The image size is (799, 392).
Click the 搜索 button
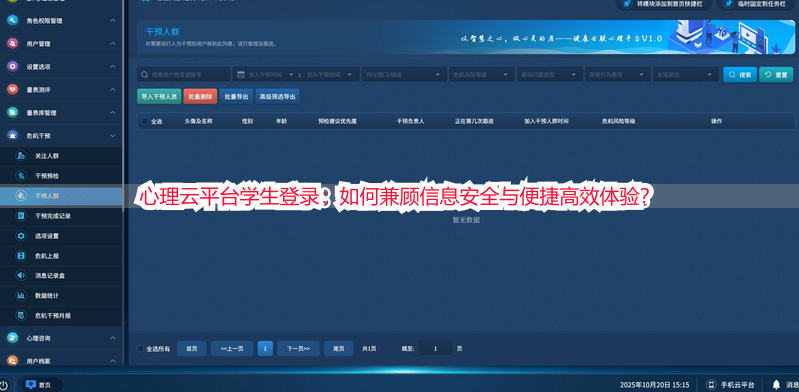click(740, 74)
